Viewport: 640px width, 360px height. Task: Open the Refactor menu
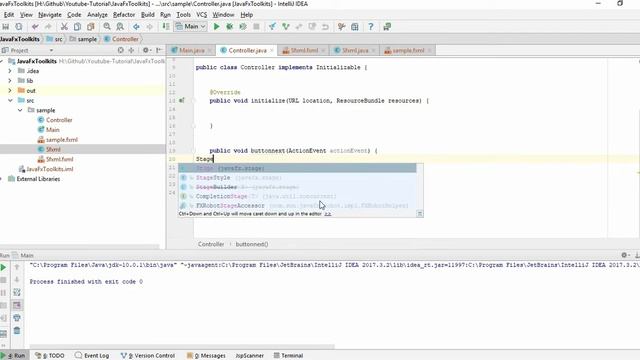point(124,15)
